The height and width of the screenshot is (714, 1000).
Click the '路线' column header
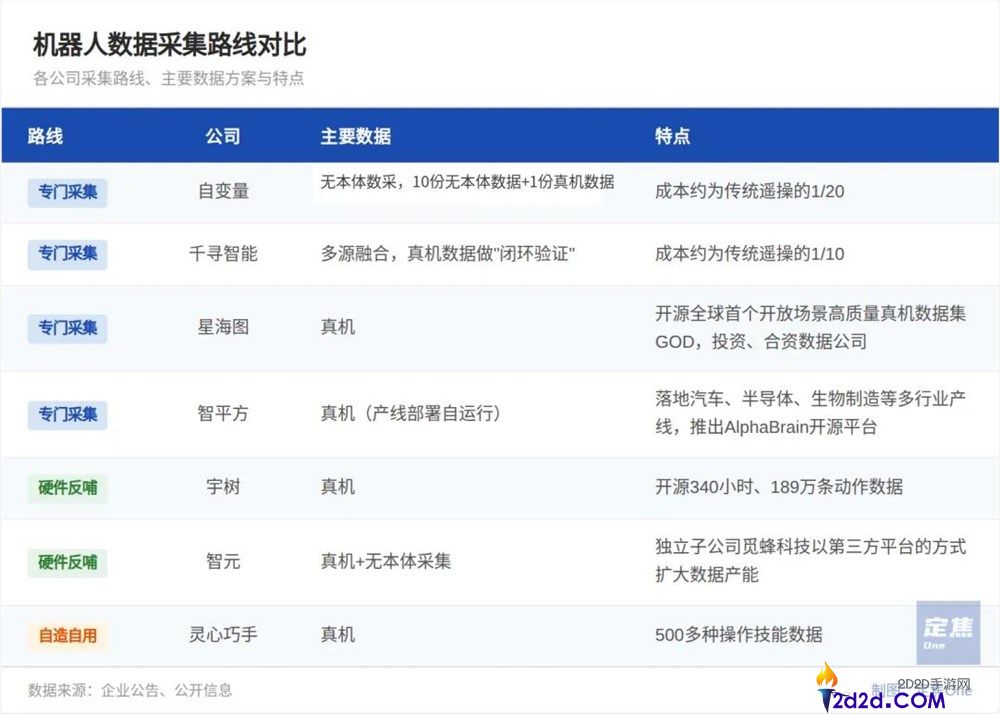(x=45, y=136)
